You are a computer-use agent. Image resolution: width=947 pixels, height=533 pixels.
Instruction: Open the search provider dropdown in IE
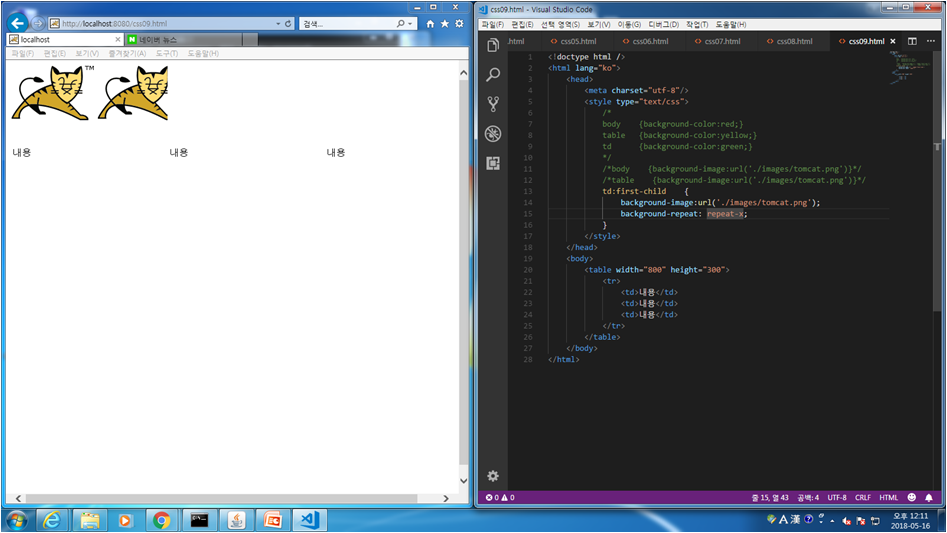click(x=410, y=24)
